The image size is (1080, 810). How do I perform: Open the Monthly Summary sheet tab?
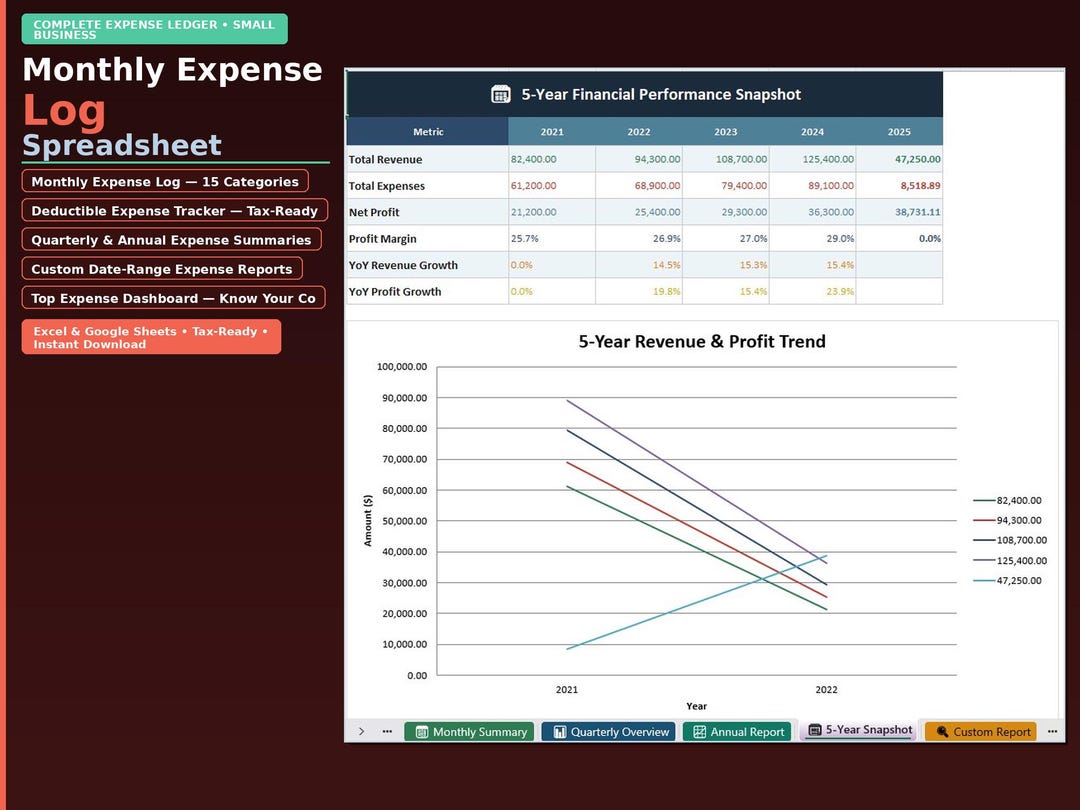469,731
